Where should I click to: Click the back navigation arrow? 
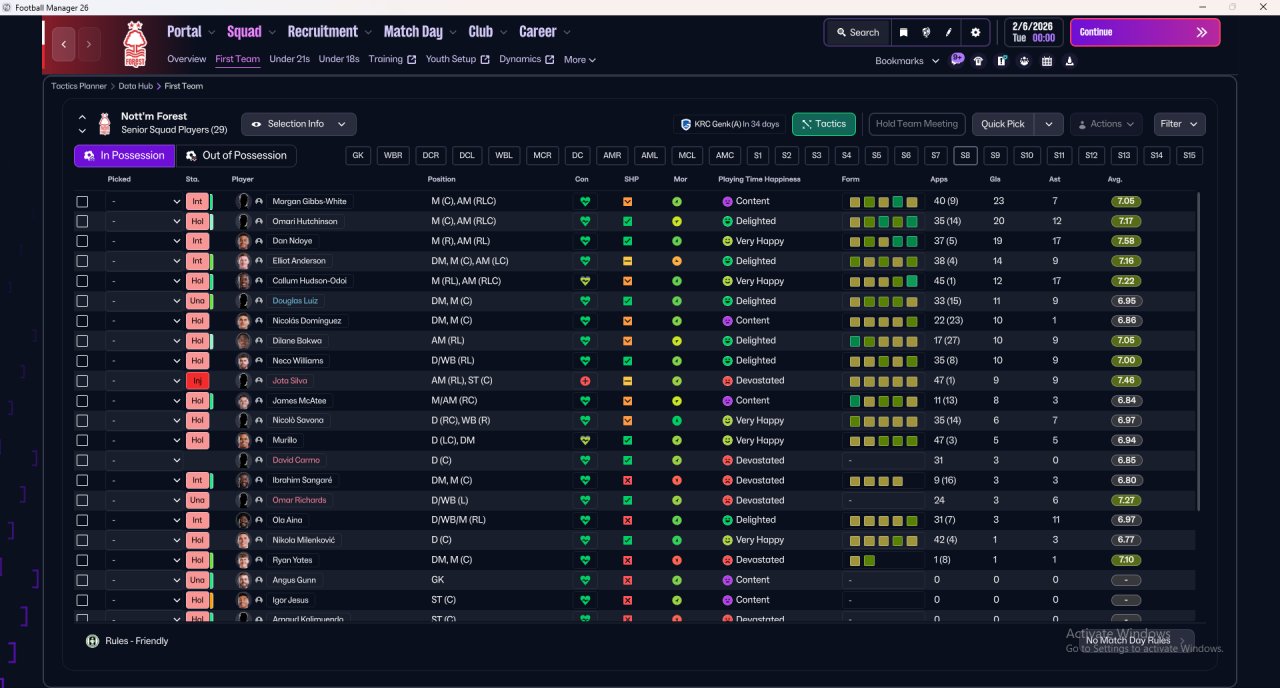coord(65,44)
